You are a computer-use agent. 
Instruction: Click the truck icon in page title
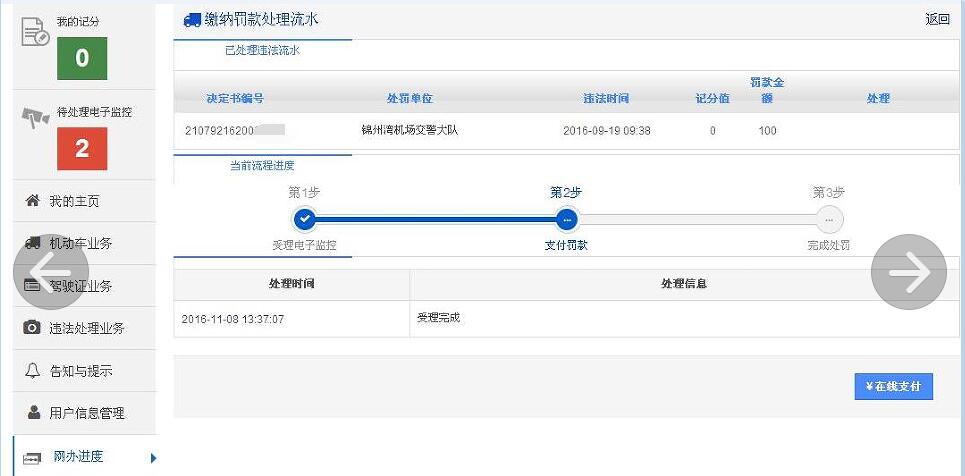pyautogui.click(x=192, y=20)
